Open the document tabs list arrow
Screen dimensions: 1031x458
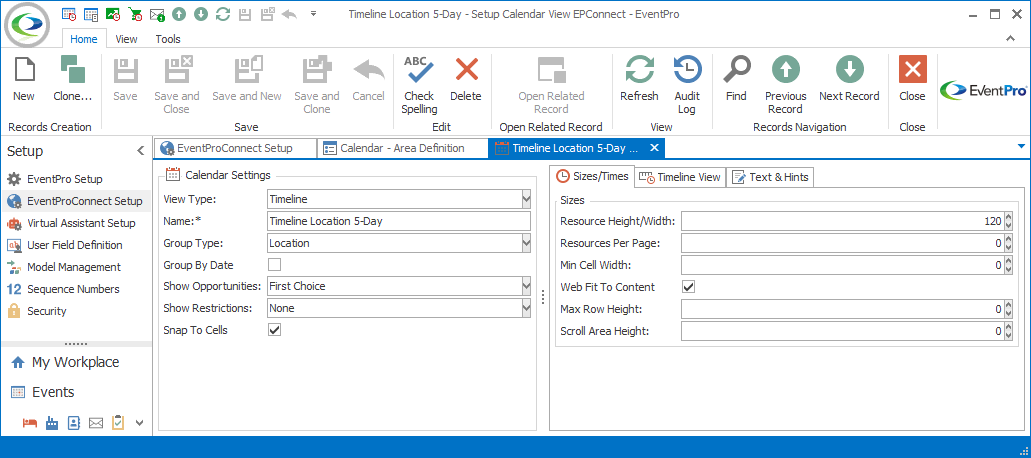tap(1021, 146)
